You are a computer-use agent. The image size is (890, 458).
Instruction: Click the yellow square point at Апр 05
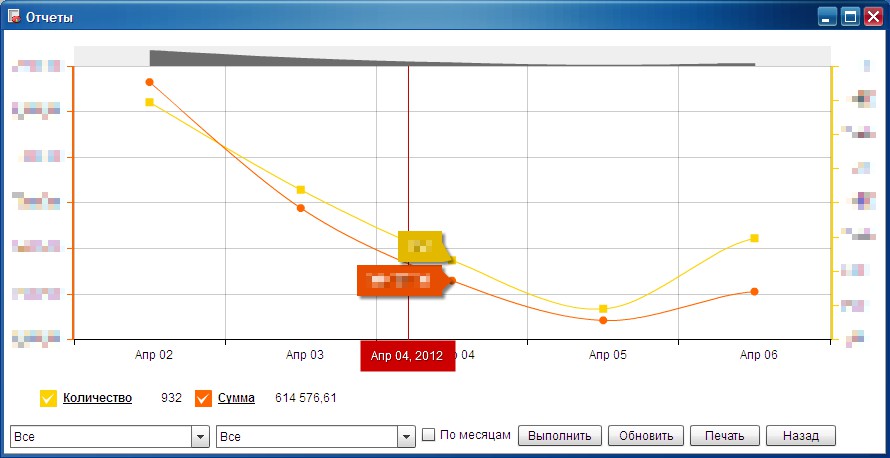[x=603, y=309]
